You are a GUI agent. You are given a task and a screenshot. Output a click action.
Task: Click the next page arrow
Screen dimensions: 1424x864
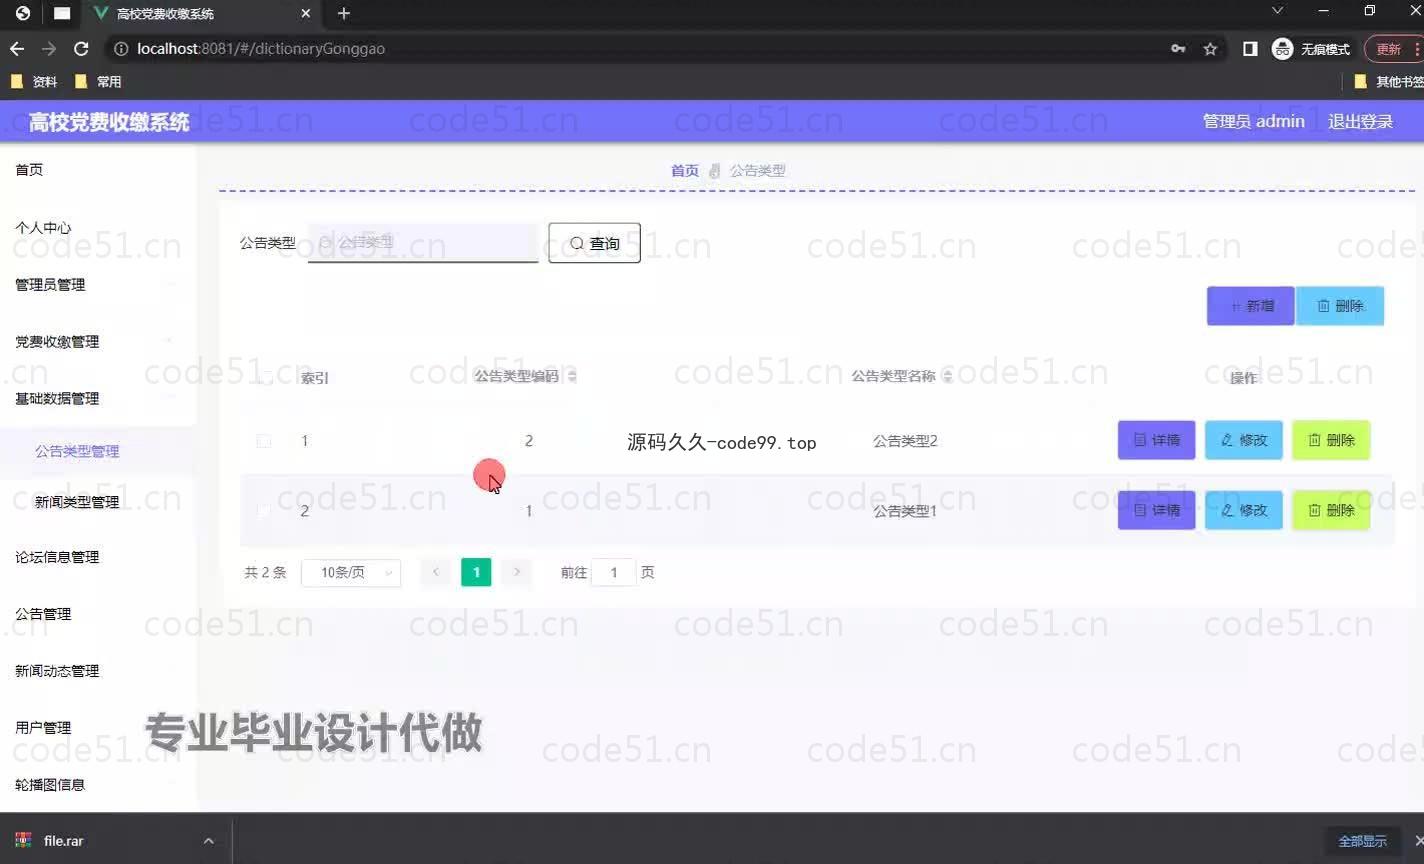coord(517,572)
